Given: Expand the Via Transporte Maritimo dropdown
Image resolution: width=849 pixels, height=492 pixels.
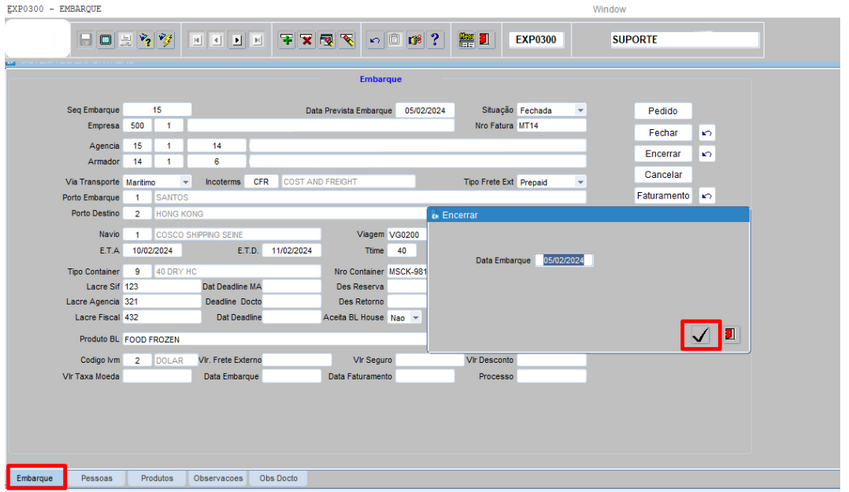Looking at the screenshot, I should (186, 183).
